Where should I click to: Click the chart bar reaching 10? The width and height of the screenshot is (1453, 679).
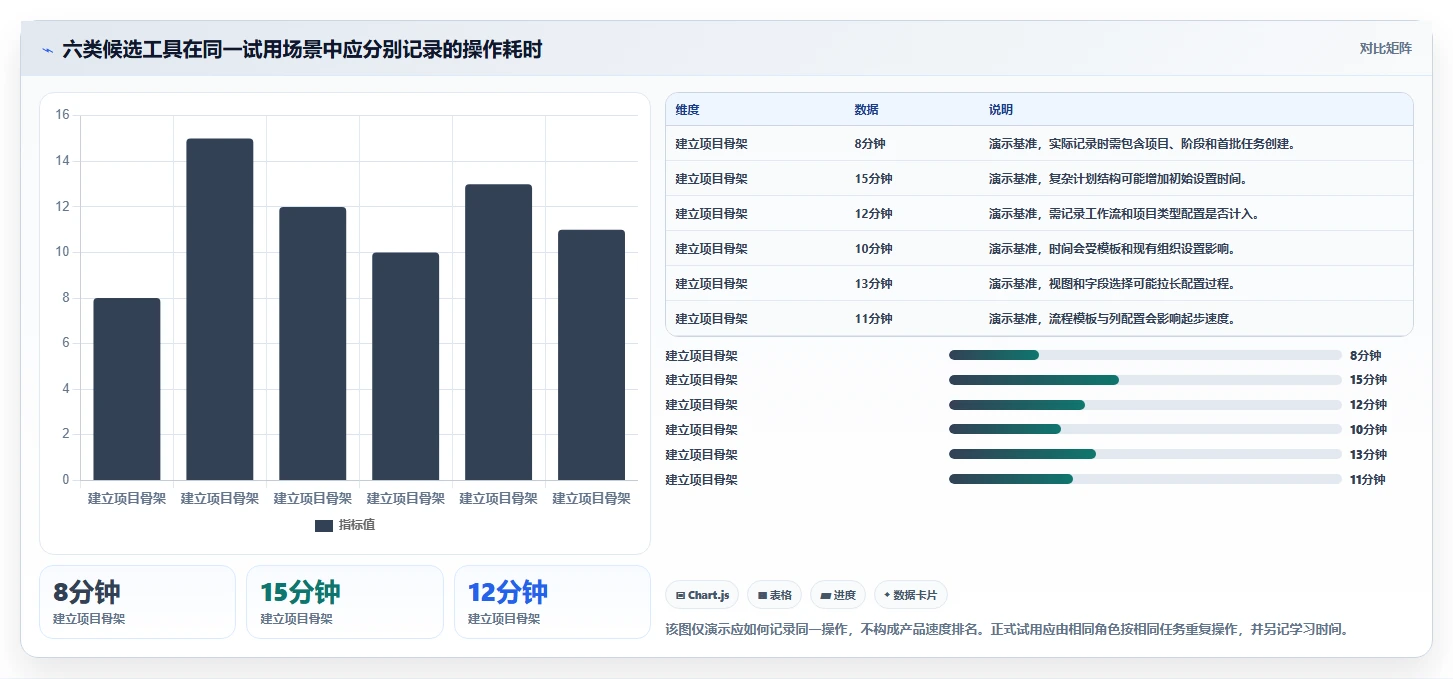406,366
